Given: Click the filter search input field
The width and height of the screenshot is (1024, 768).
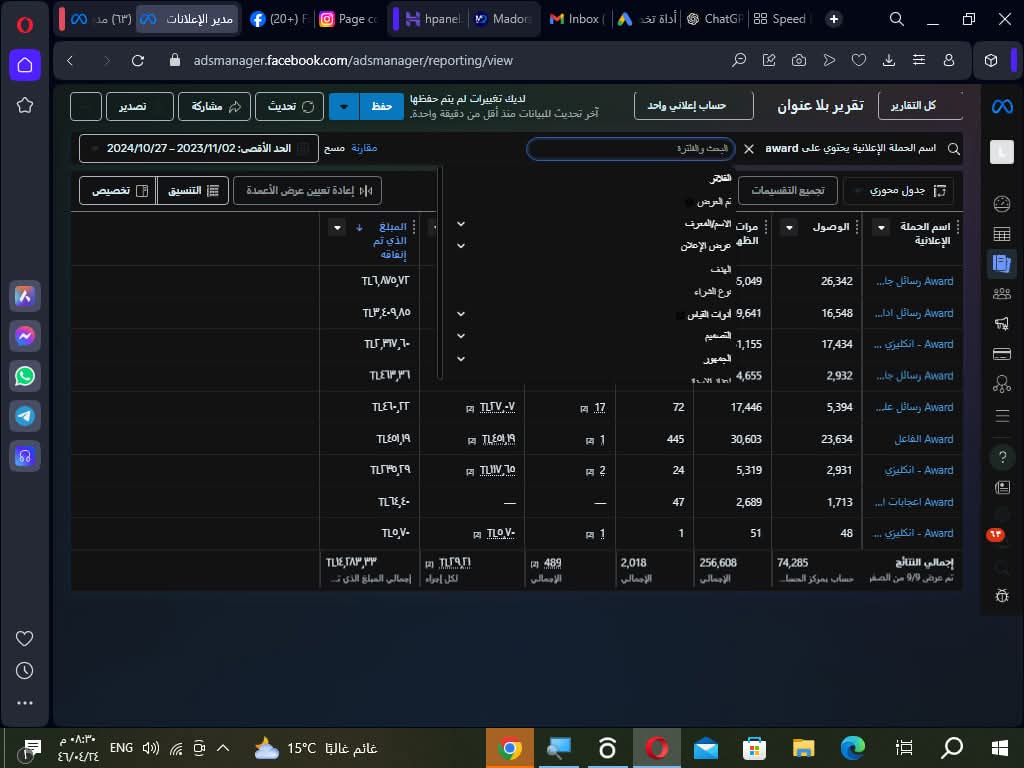Looking at the screenshot, I should tap(630, 149).
